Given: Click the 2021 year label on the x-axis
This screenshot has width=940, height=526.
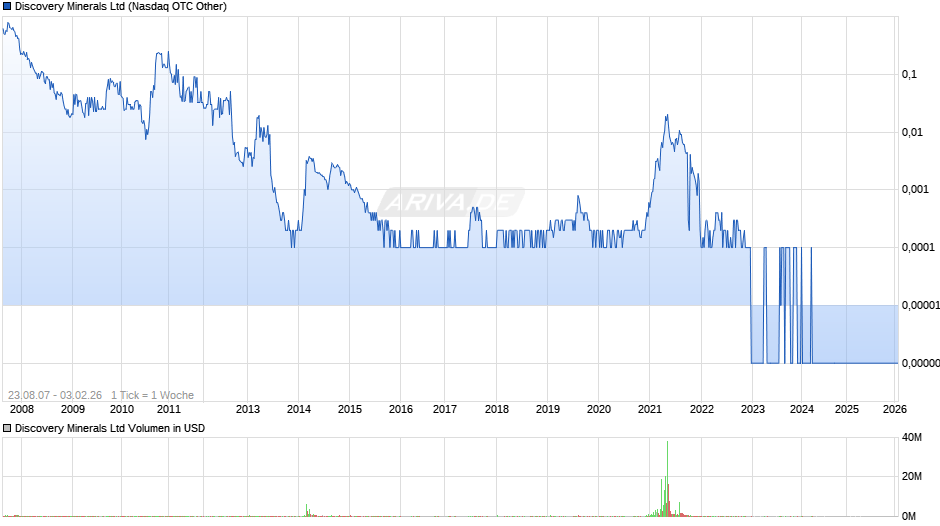Looking at the screenshot, I should point(649,409).
